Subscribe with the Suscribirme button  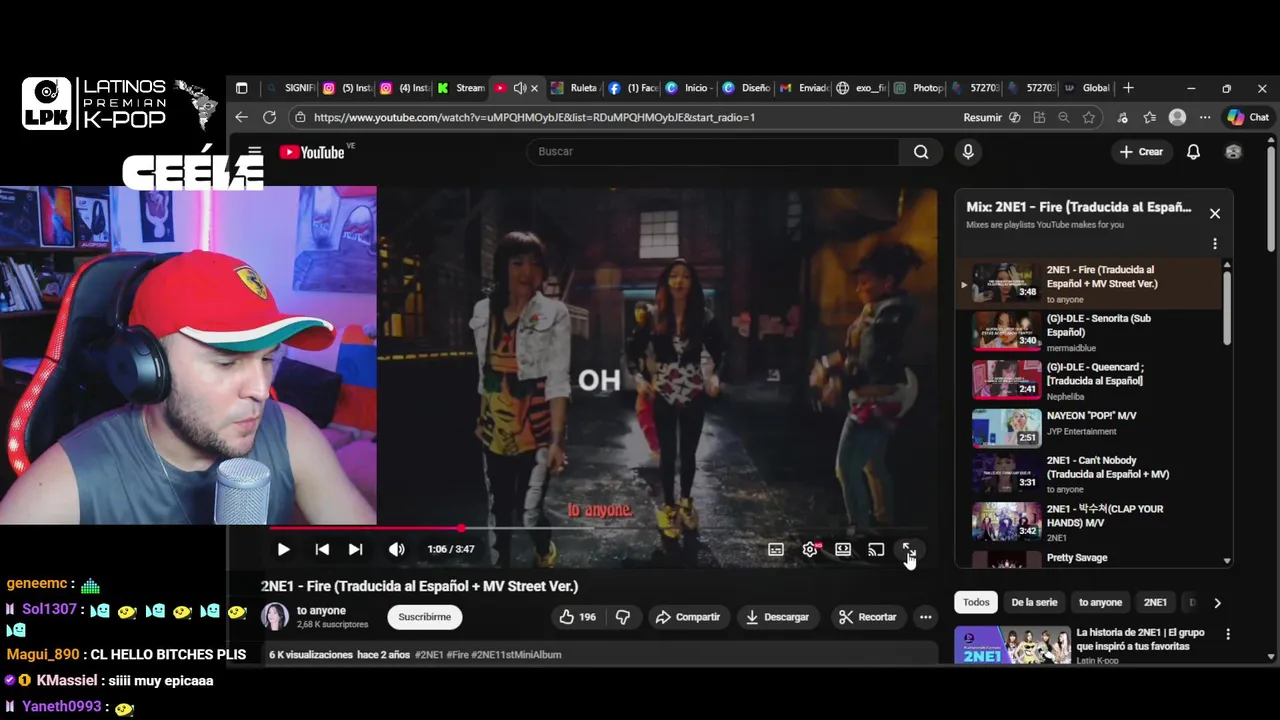[x=424, y=617]
